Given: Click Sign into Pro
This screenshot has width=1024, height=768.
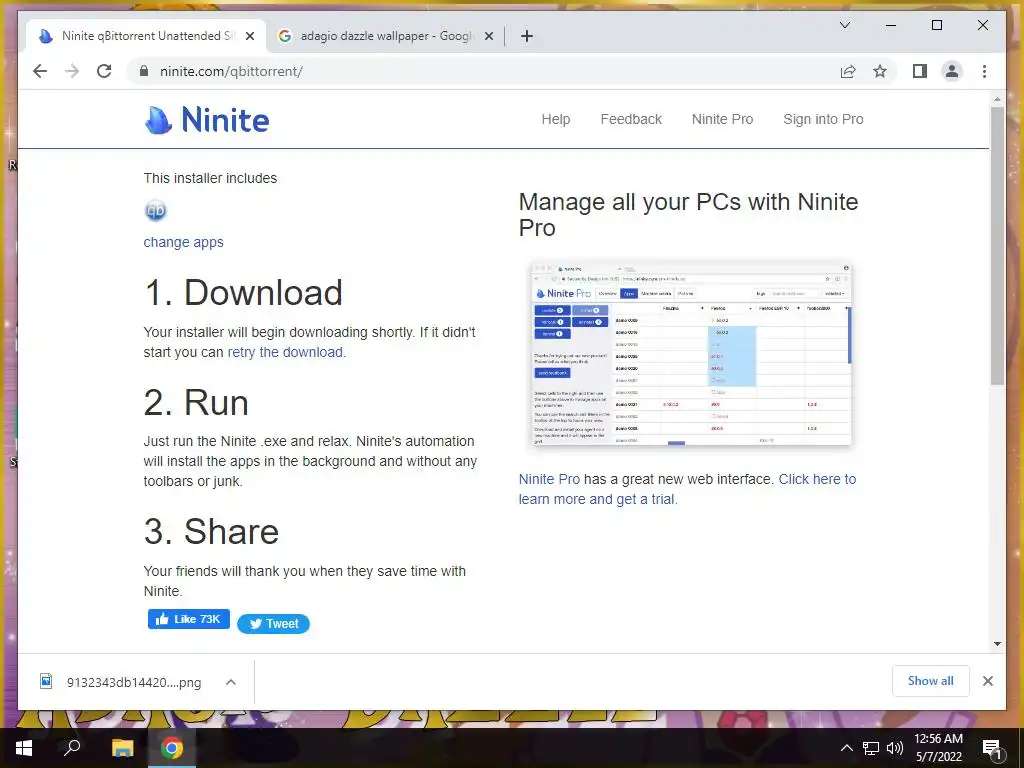Looking at the screenshot, I should click(x=823, y=120).
